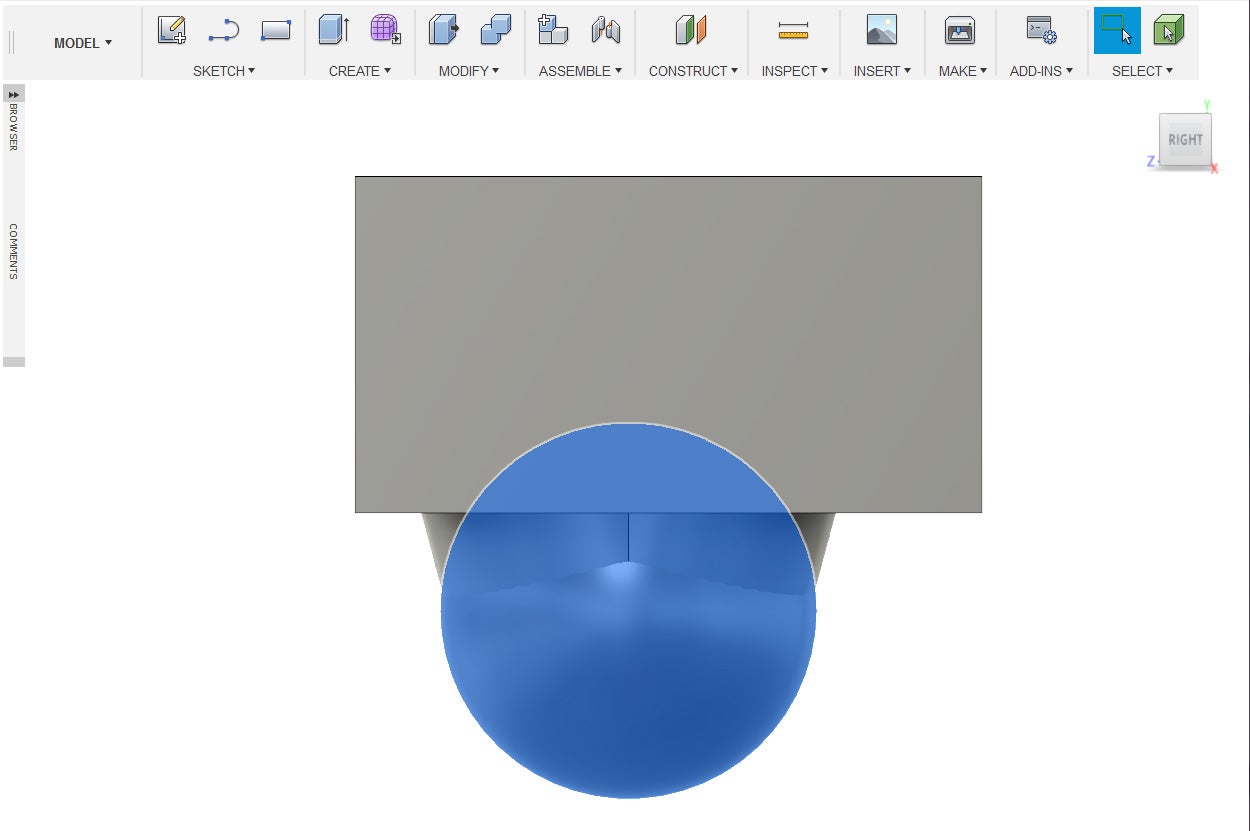Click the RIGHT face of ViewCube
This screenshot has height=831, width=1250.
click(x=1185, y=140)
